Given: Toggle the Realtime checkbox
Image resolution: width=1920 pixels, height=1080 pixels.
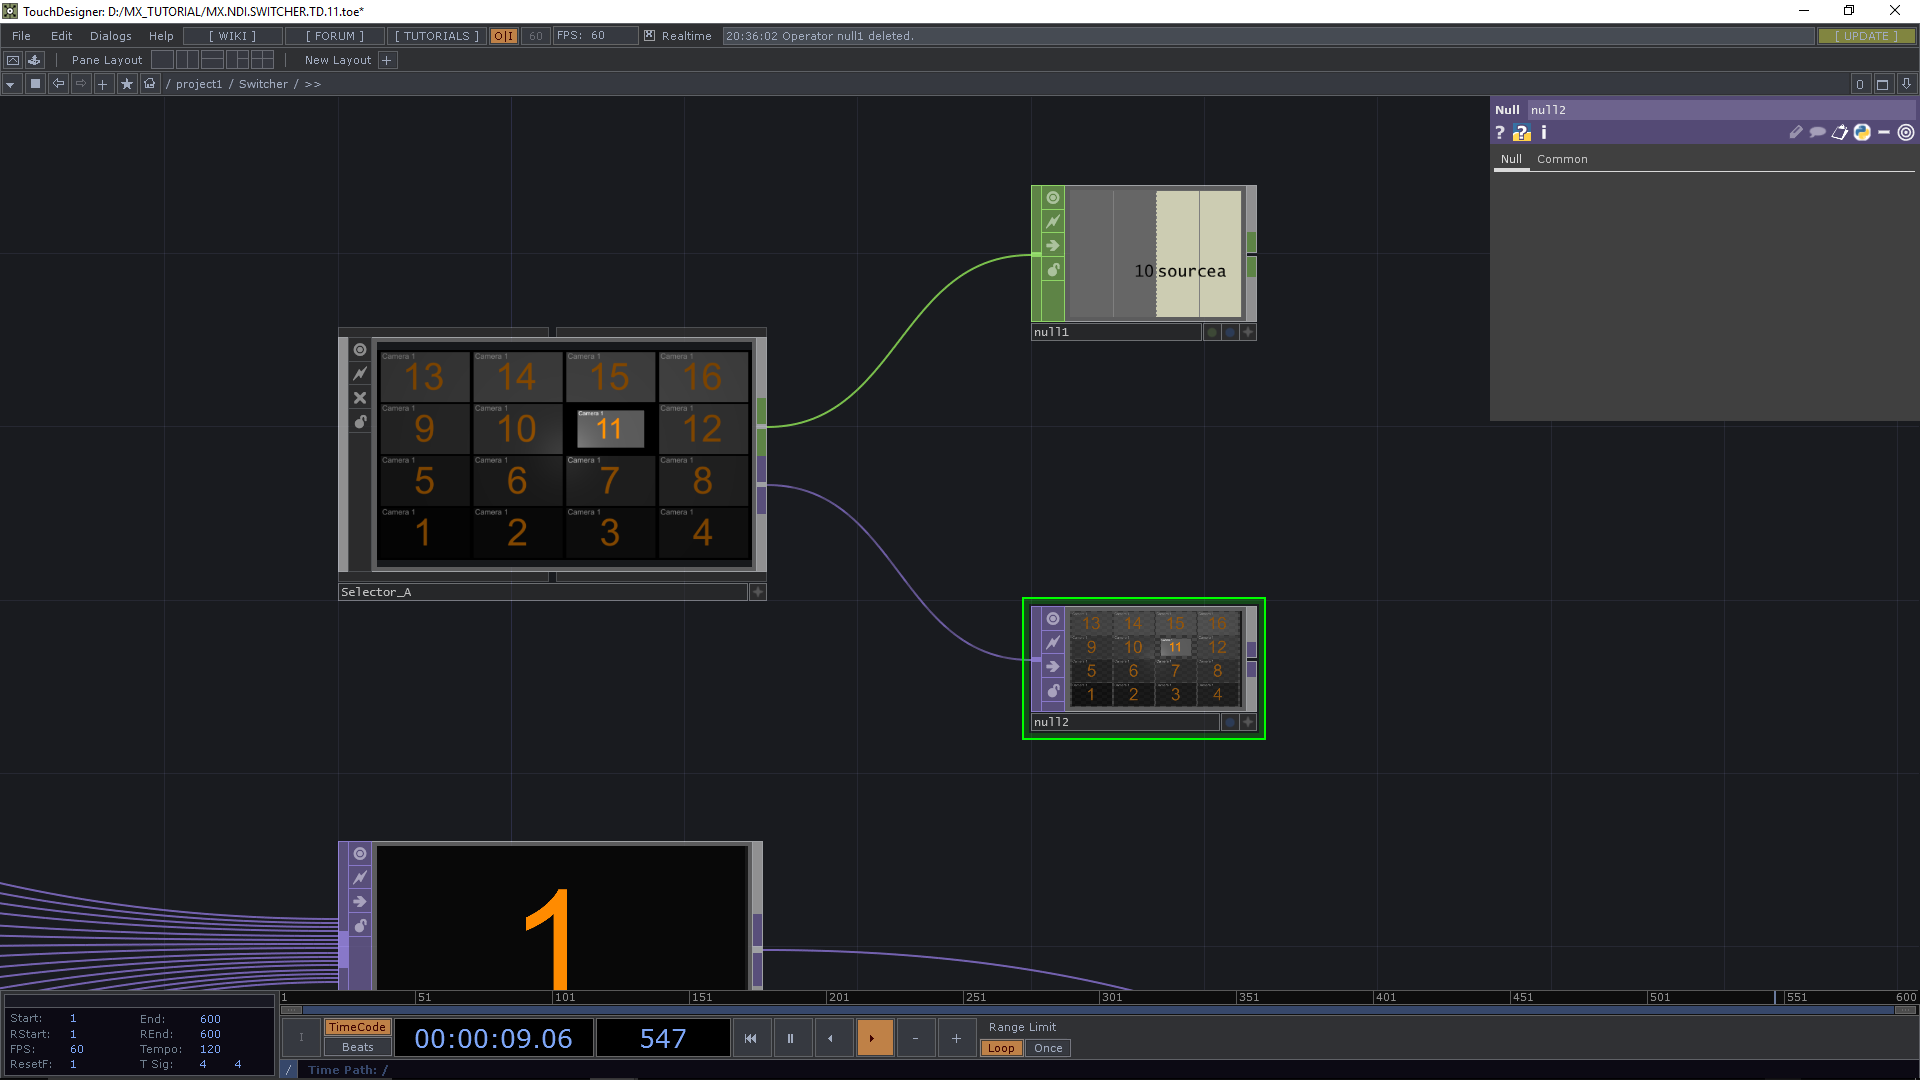Looking at the screenshot, I should tap(649, 36).
